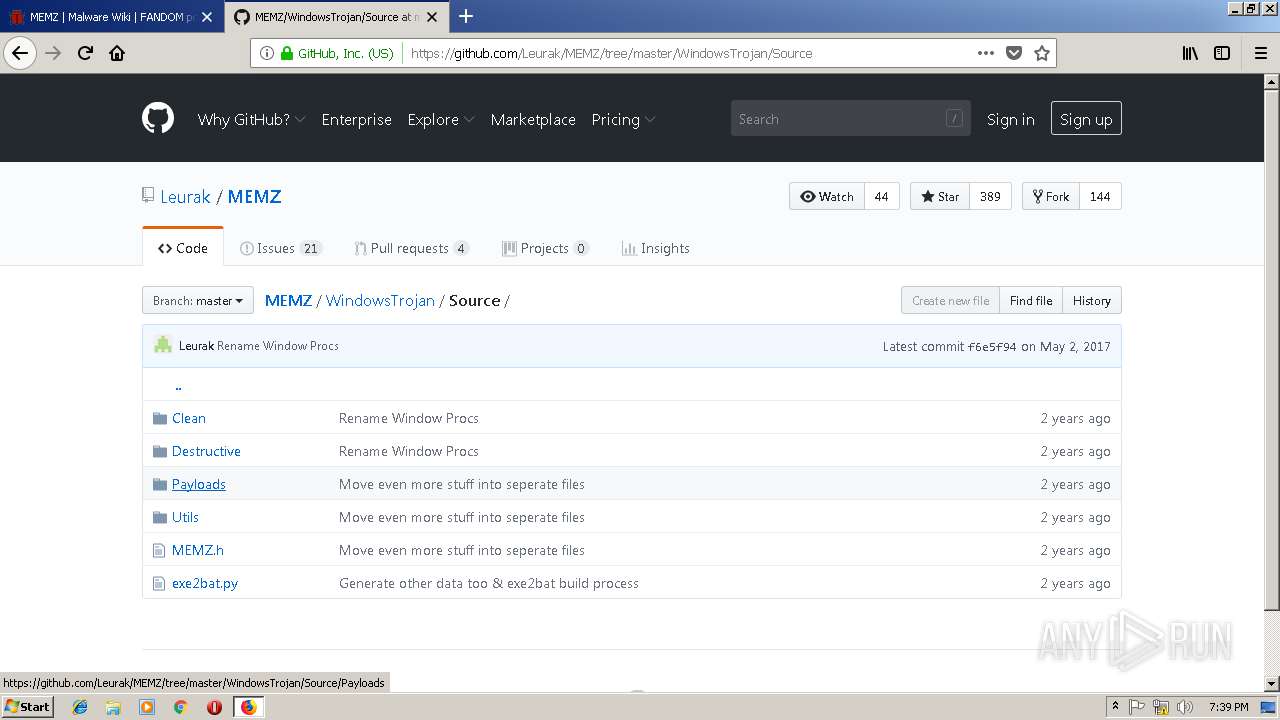Open latest commit f6e5f94
The width and height of the screenshot is (1280, 720).
[x=992, y=346]
